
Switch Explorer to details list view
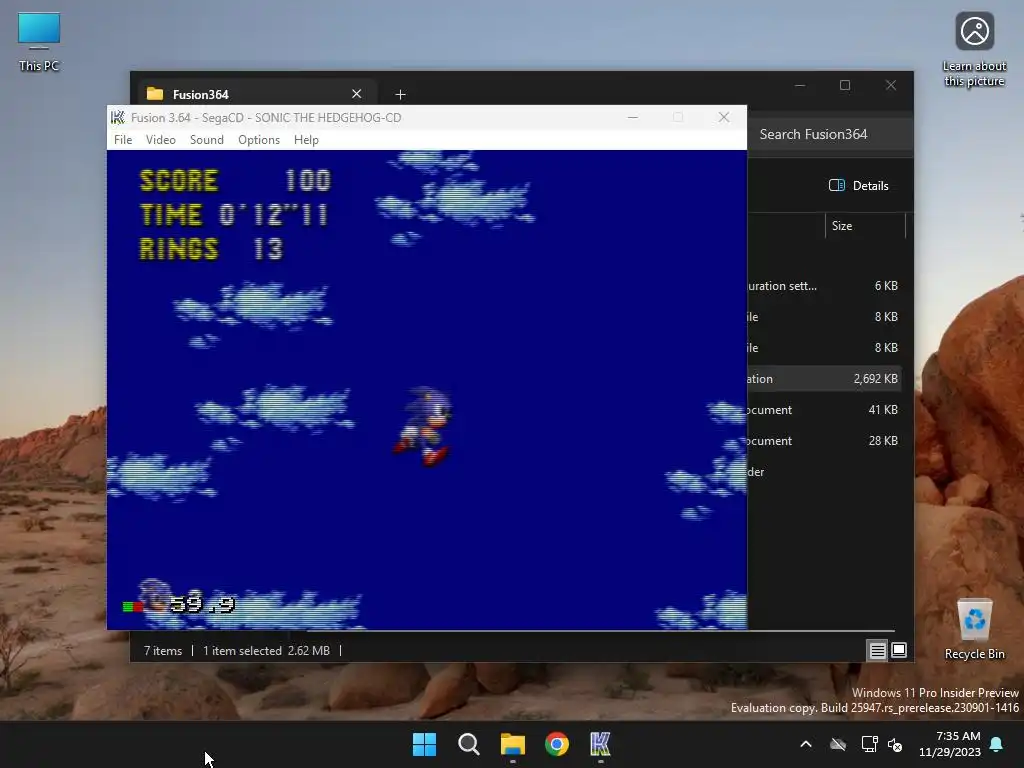coord(877,650)
